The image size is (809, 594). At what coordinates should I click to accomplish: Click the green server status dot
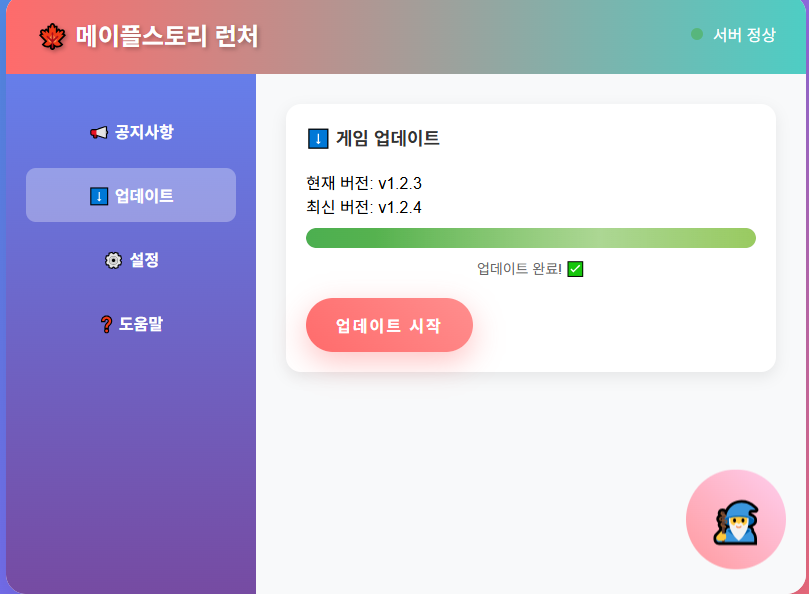pos(697,34)
